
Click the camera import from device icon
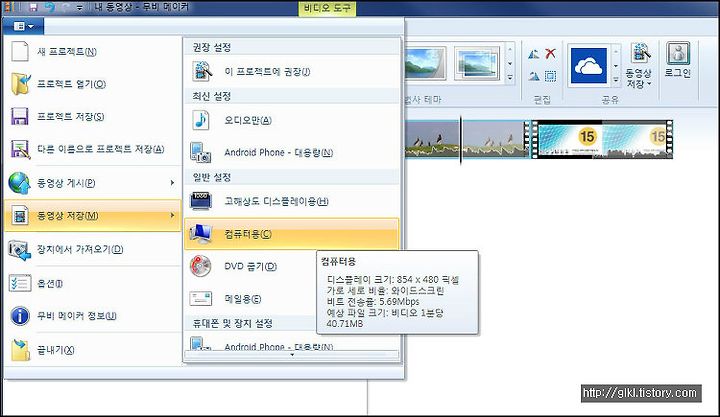[20, 250]
